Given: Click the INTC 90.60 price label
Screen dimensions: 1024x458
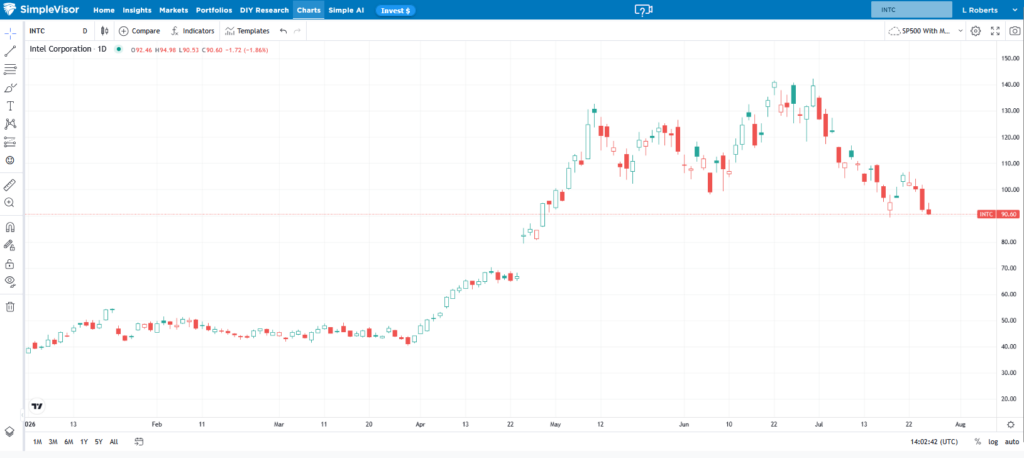Looking at the screenshot, I should pyautogui.click(x=999, y=214).
